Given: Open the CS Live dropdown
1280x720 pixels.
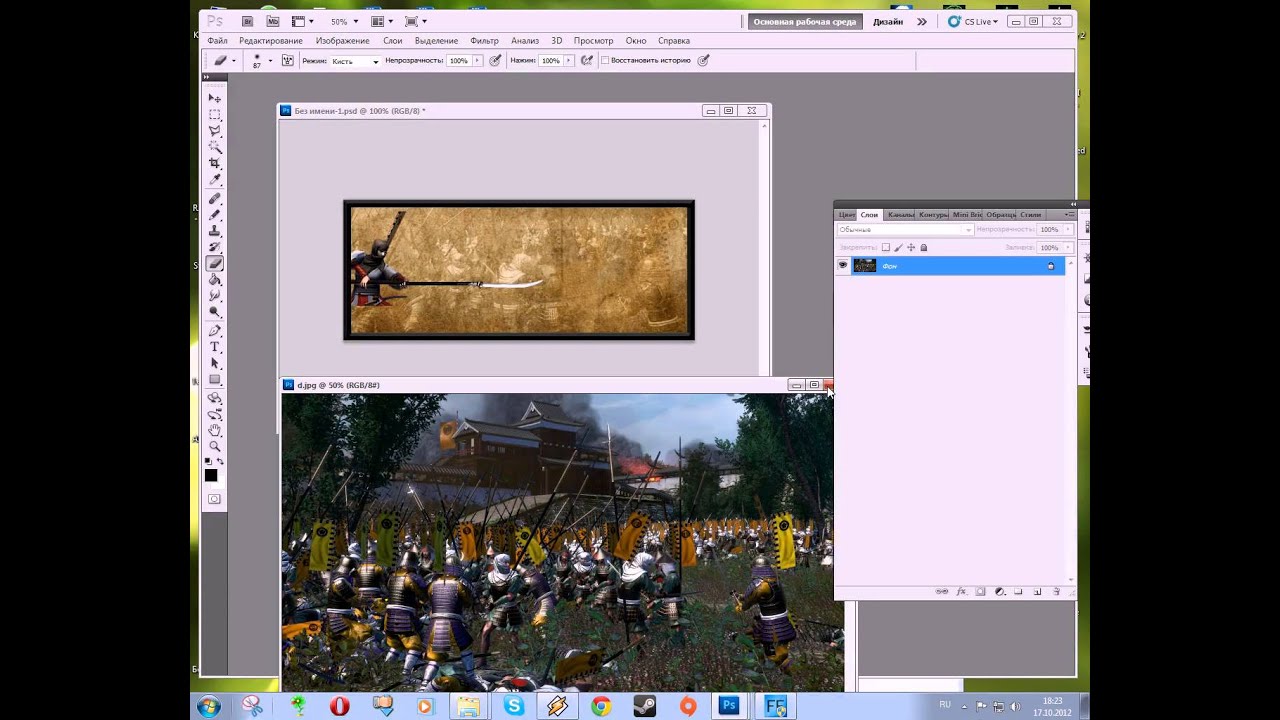Looking at the screenshot, I should click(973, 21).
